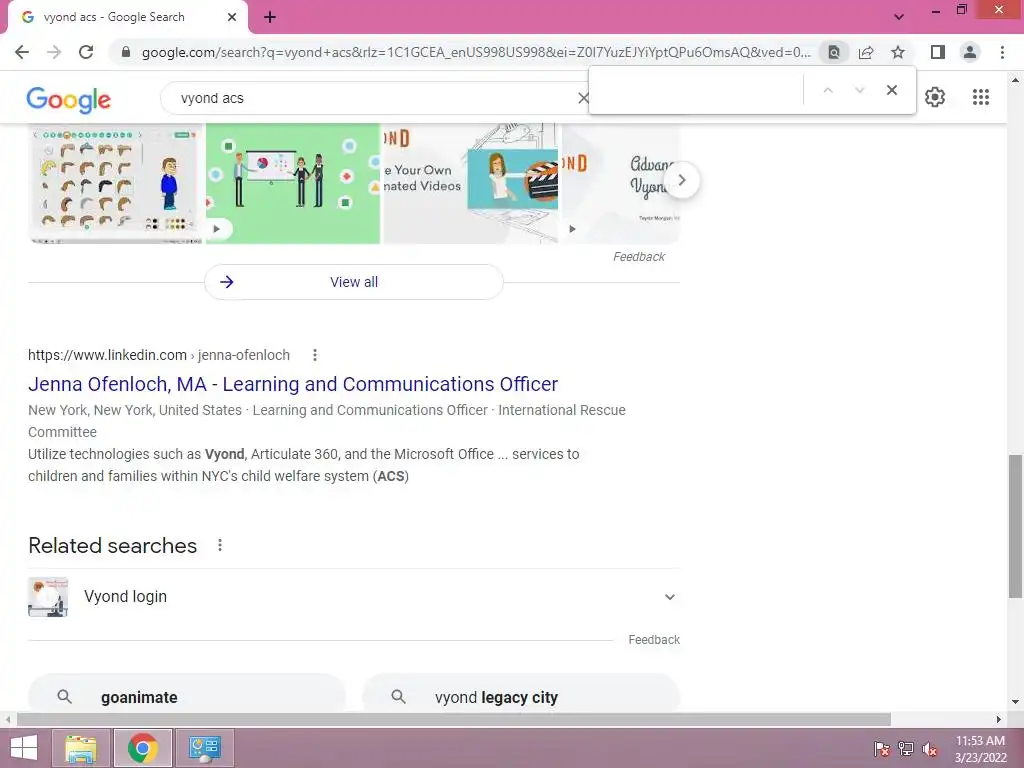
Task: Click the Vyond login thumbnail image
Action: point(48,597)
